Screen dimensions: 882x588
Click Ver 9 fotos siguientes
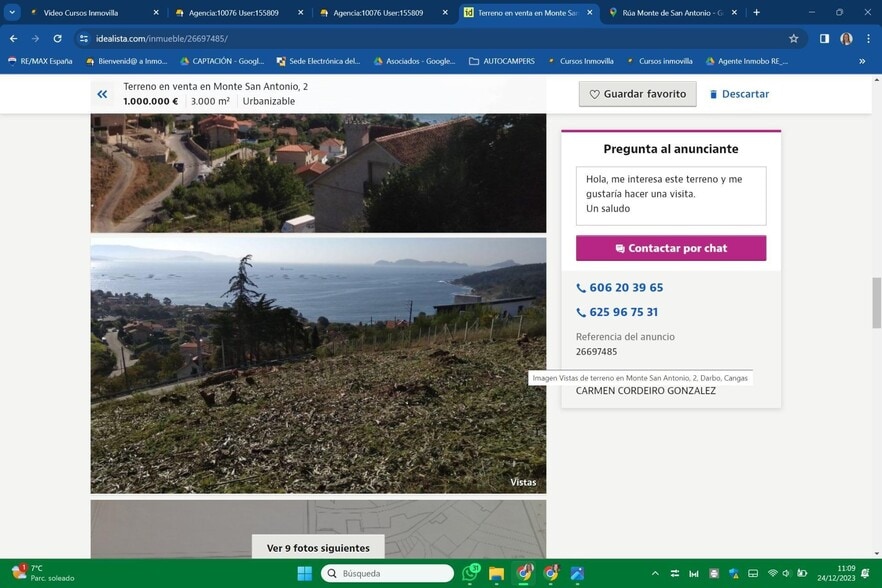pos(317,547)
